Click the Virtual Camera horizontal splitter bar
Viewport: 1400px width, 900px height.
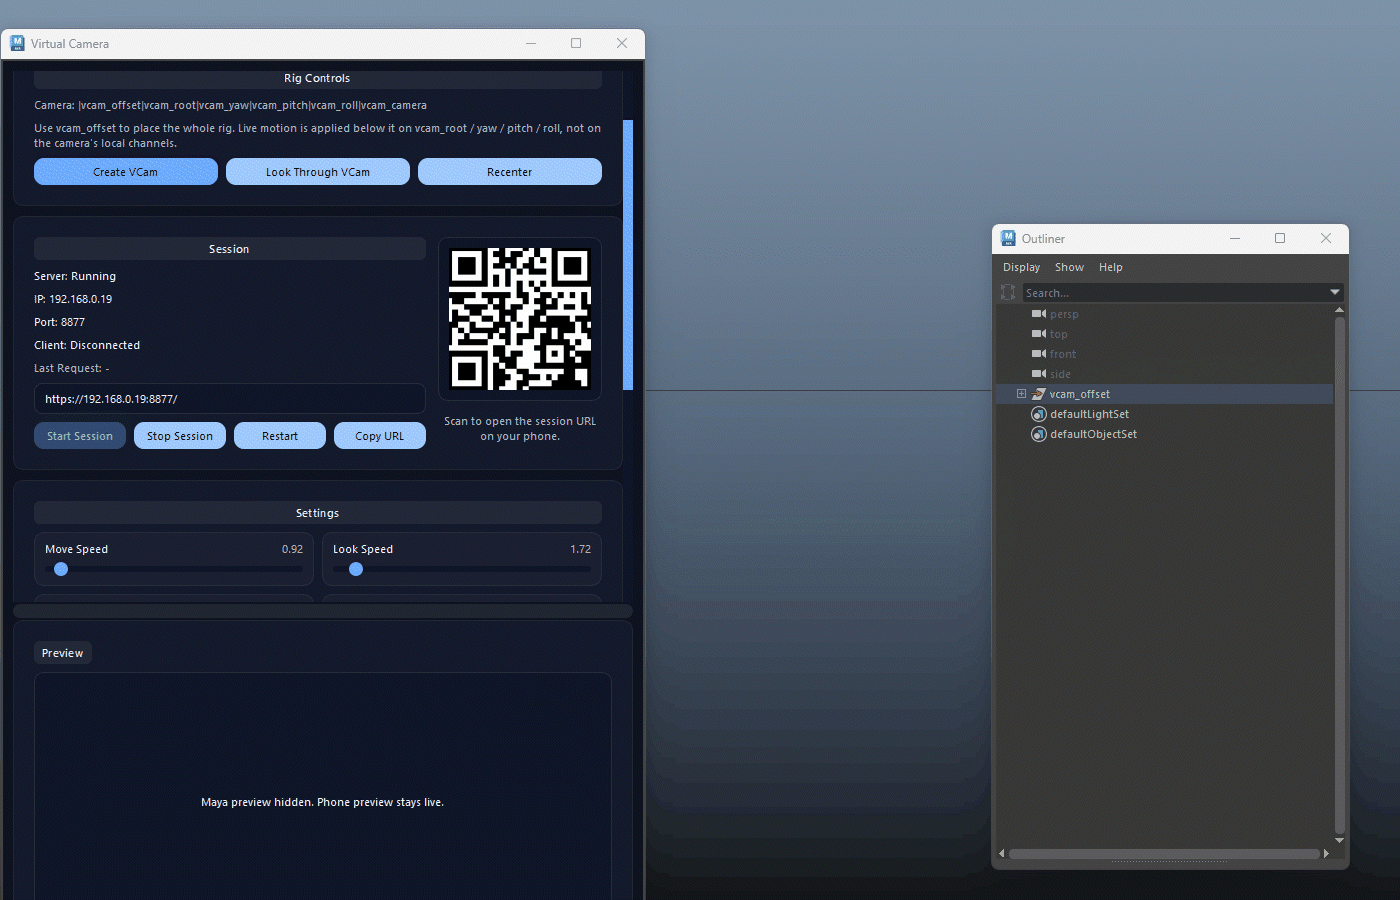click(x=323, y=611)
